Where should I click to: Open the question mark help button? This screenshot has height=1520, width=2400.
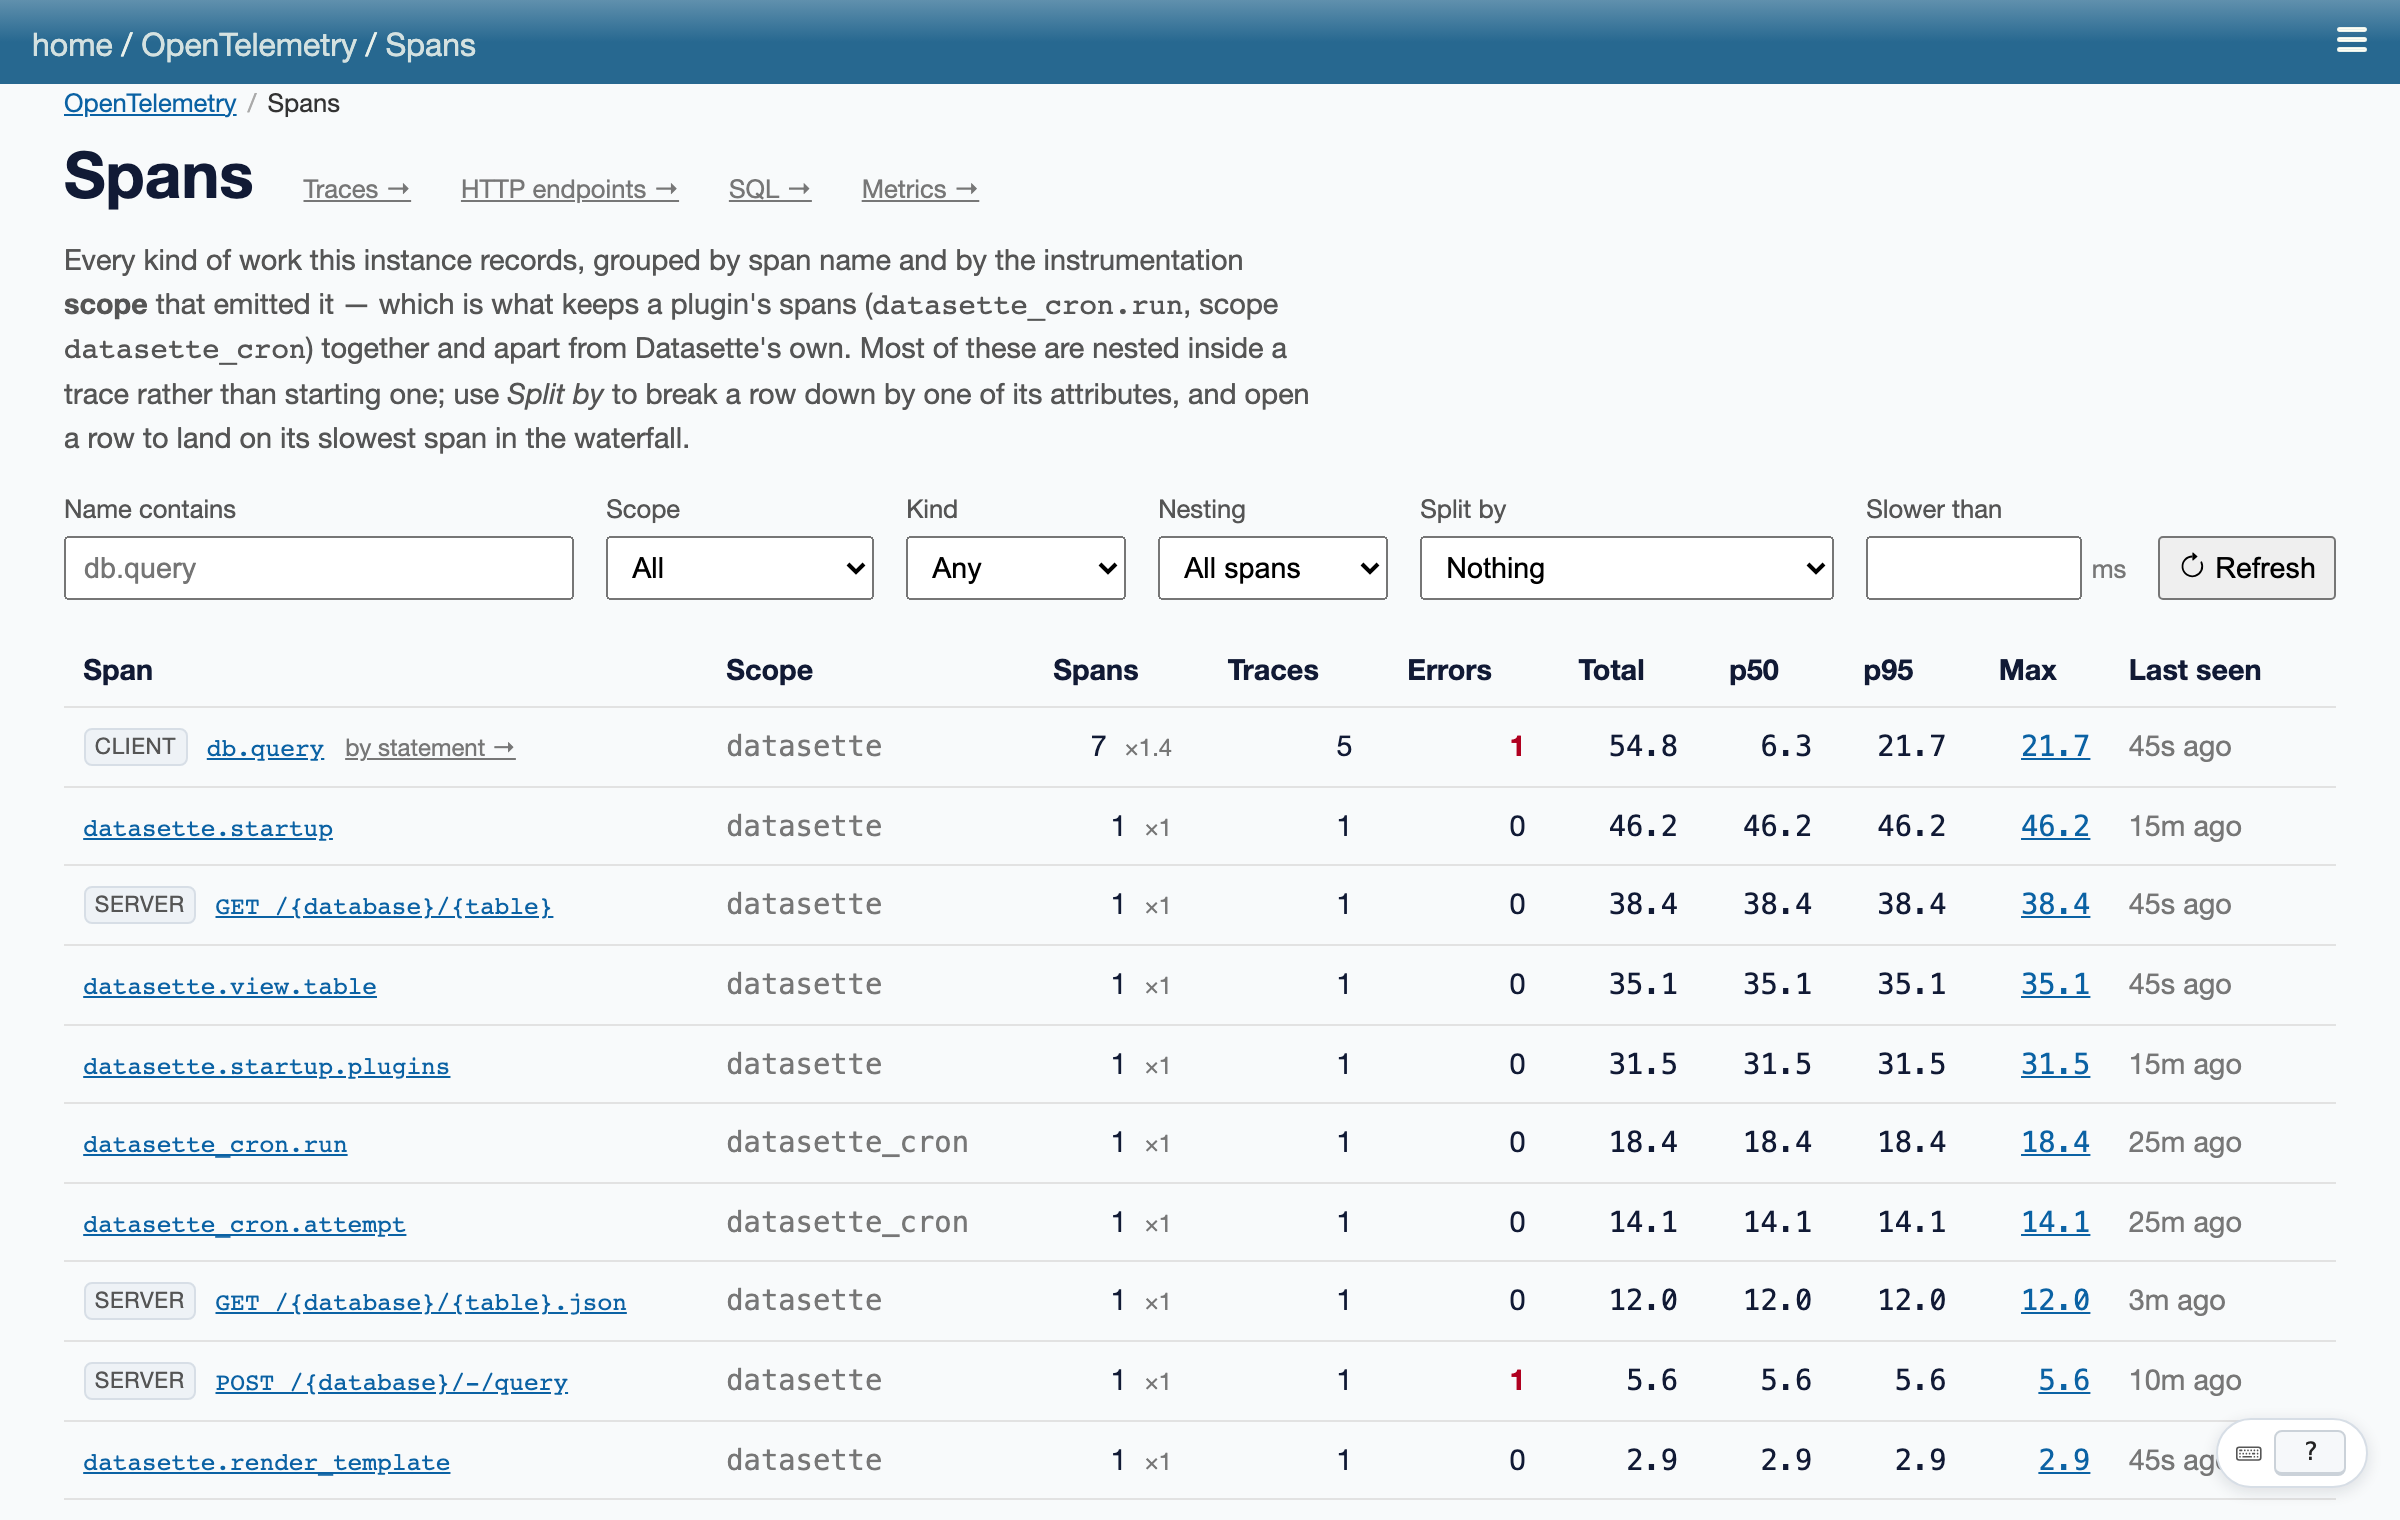2310,1452
